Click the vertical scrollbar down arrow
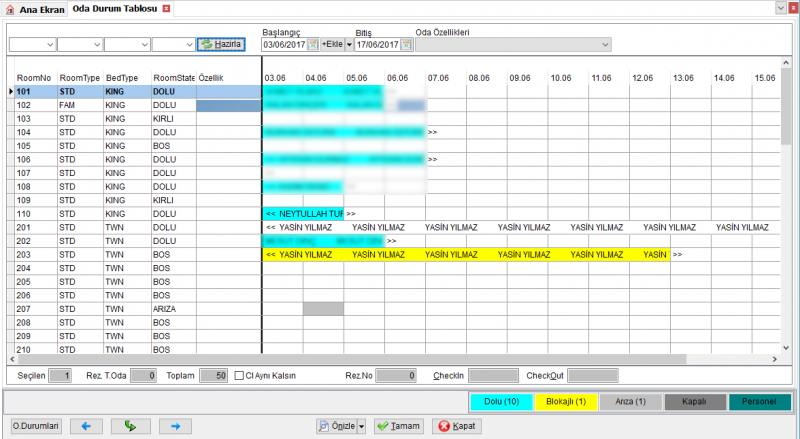This screenshot has height=439, width=800. tap(786, 348)
